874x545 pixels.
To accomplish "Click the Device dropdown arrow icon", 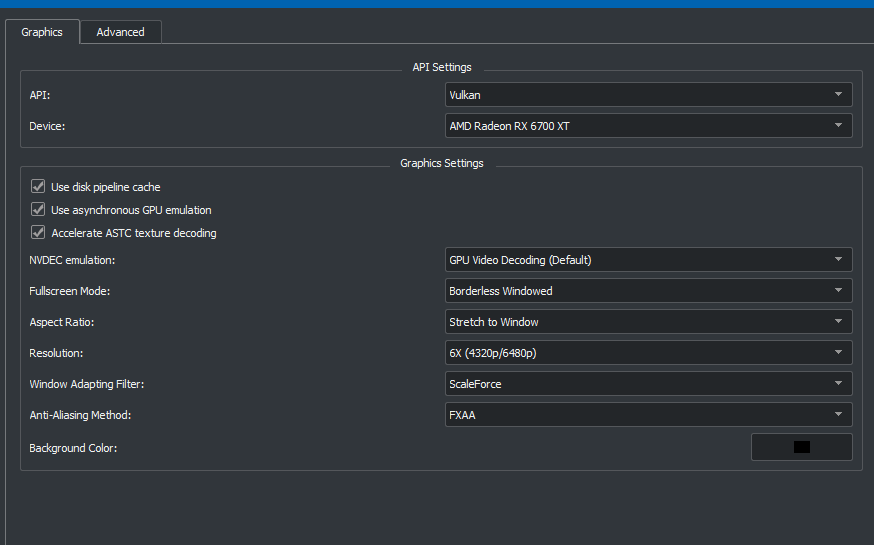I will click(838, 125).
